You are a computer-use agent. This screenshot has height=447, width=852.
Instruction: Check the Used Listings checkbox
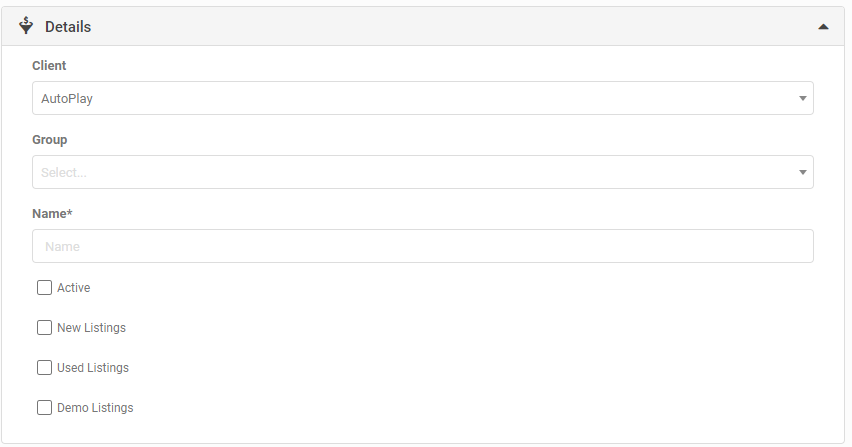coord(44,368)
